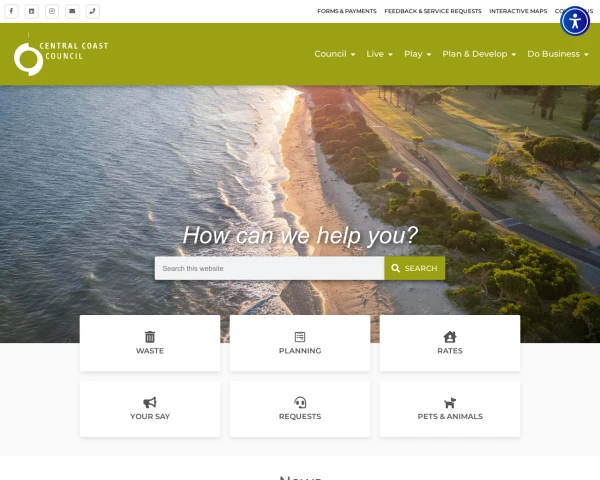The width and height of the screenshot is (600, 480).
Task: Open Interactive Maps link
Action: pos(518,11)
